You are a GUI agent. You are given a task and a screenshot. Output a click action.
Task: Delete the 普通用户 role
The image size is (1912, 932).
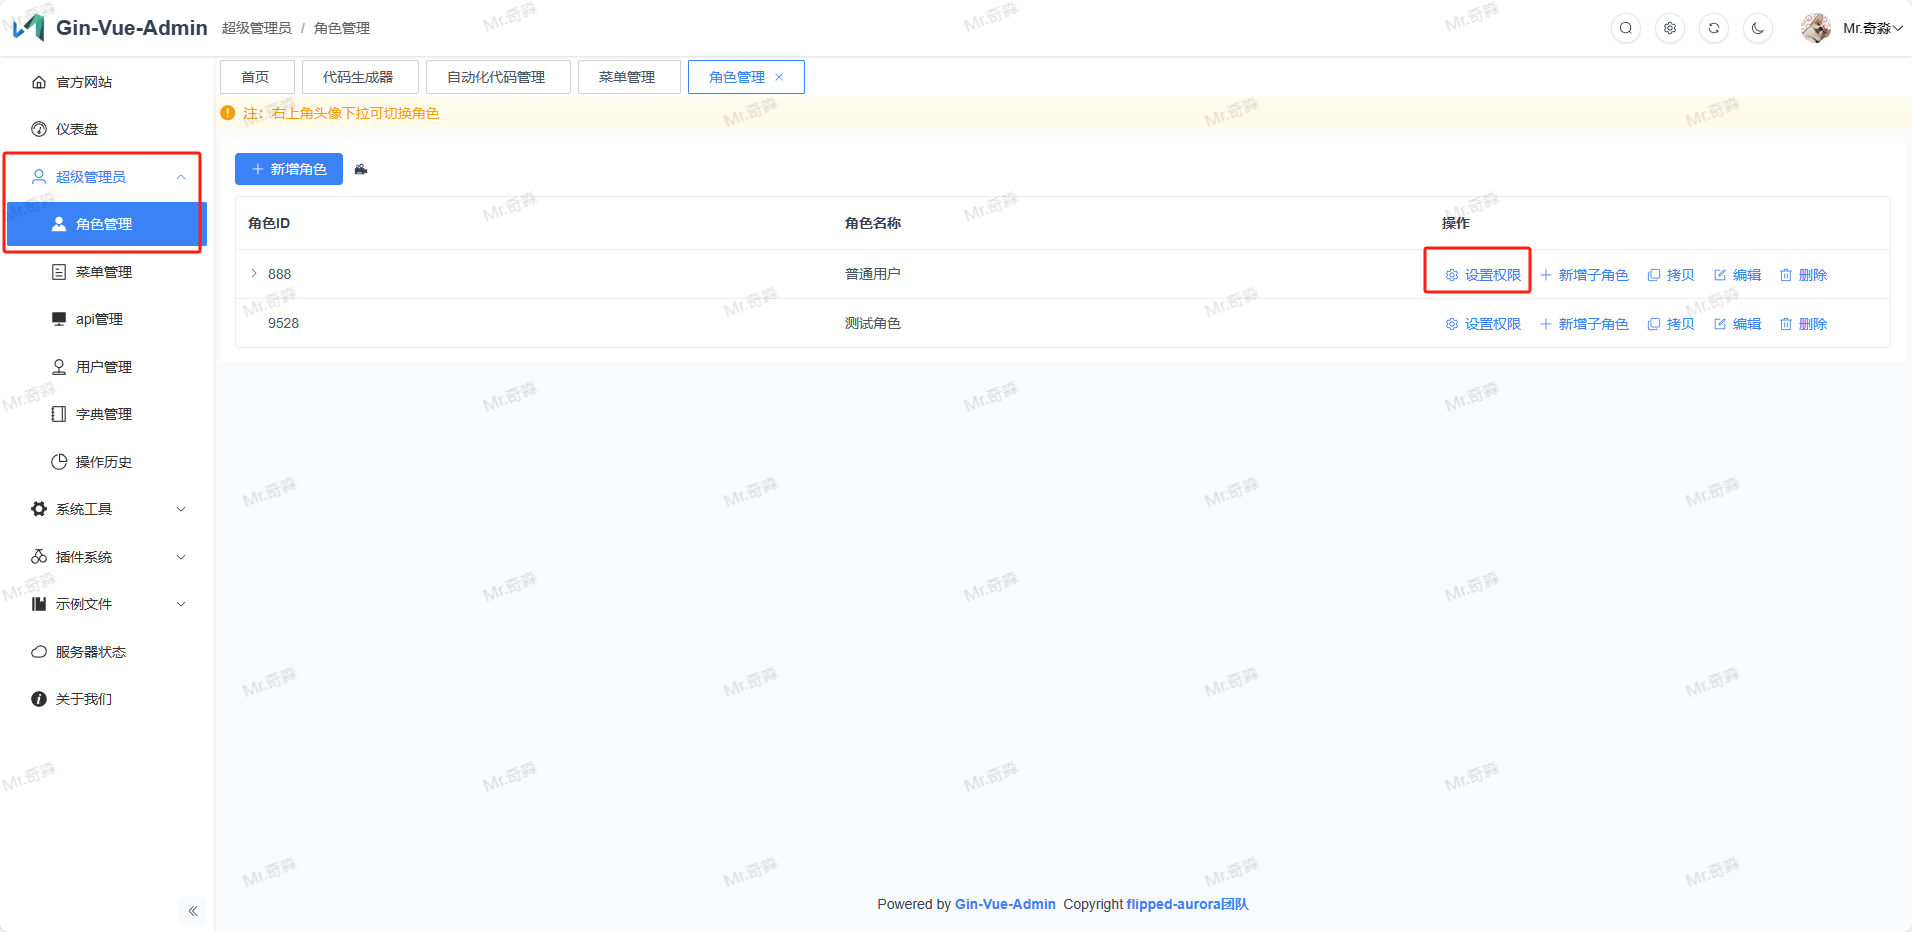(x=1803, y=275)
